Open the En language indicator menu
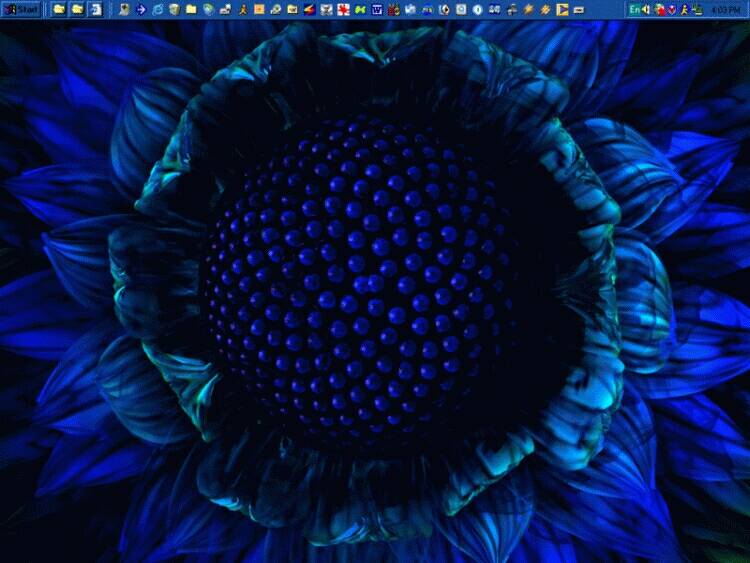The height and width of the screenshot is (563, 750). coord(635,9)
